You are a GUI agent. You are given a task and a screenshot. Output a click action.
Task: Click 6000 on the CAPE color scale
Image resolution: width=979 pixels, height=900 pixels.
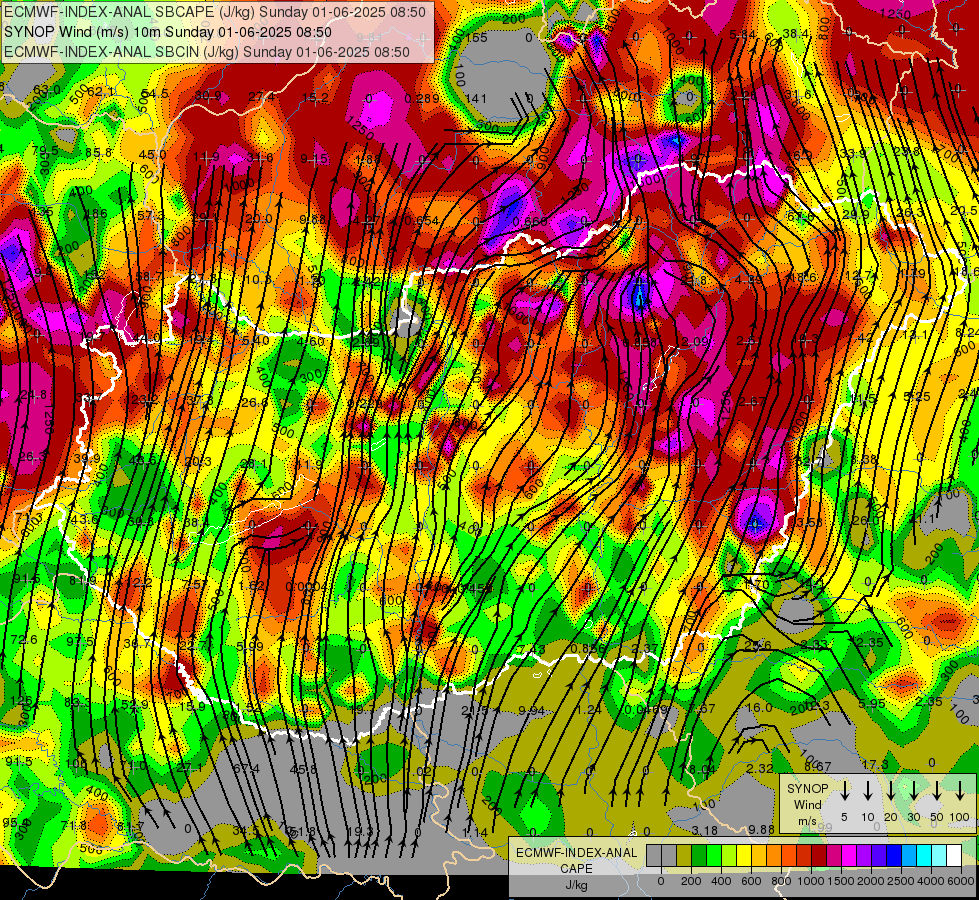[x=961, y=881]
